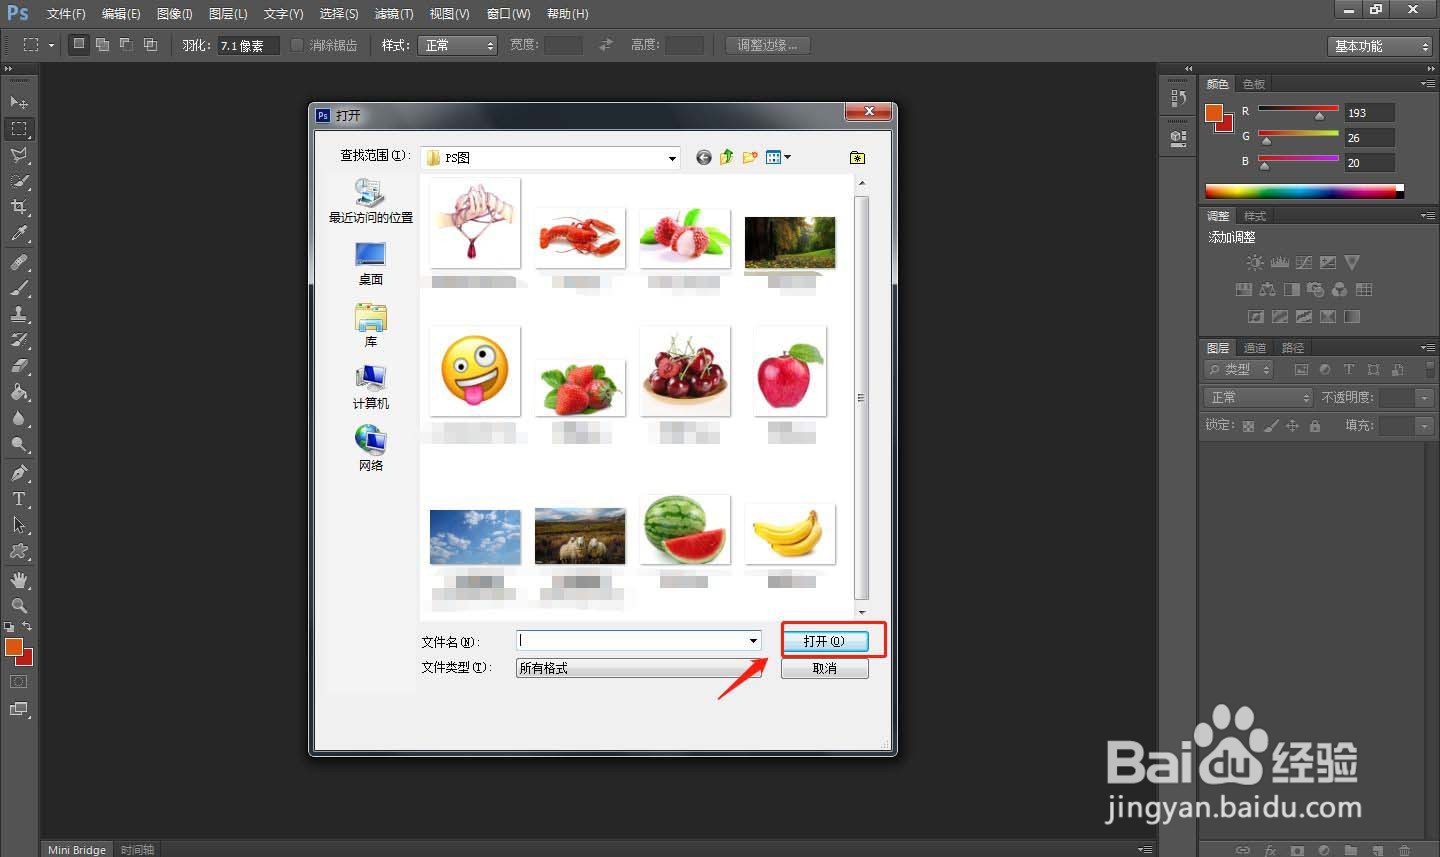The image size is (1440, 857).
Task: Open the History panel icon
Action: tap(1178, 99)
